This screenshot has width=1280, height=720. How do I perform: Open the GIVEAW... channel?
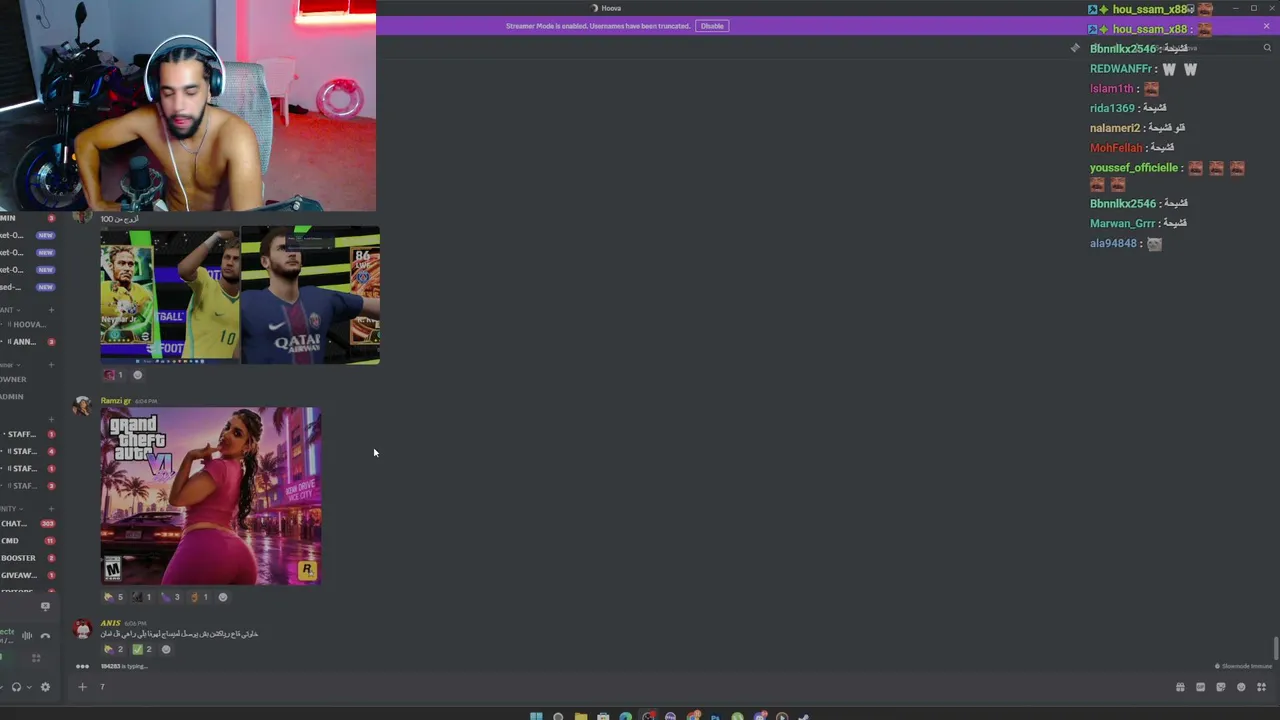pyautogui.click(x=28, y=575)
